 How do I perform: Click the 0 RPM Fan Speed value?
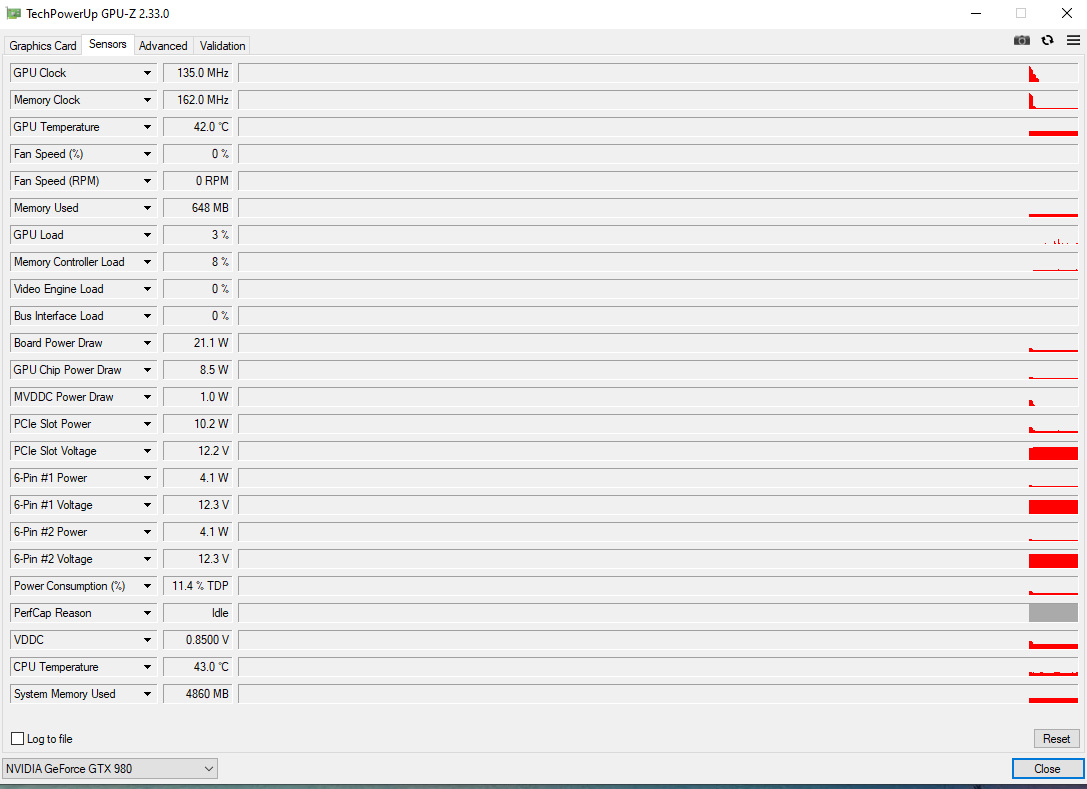pos(198,181)
